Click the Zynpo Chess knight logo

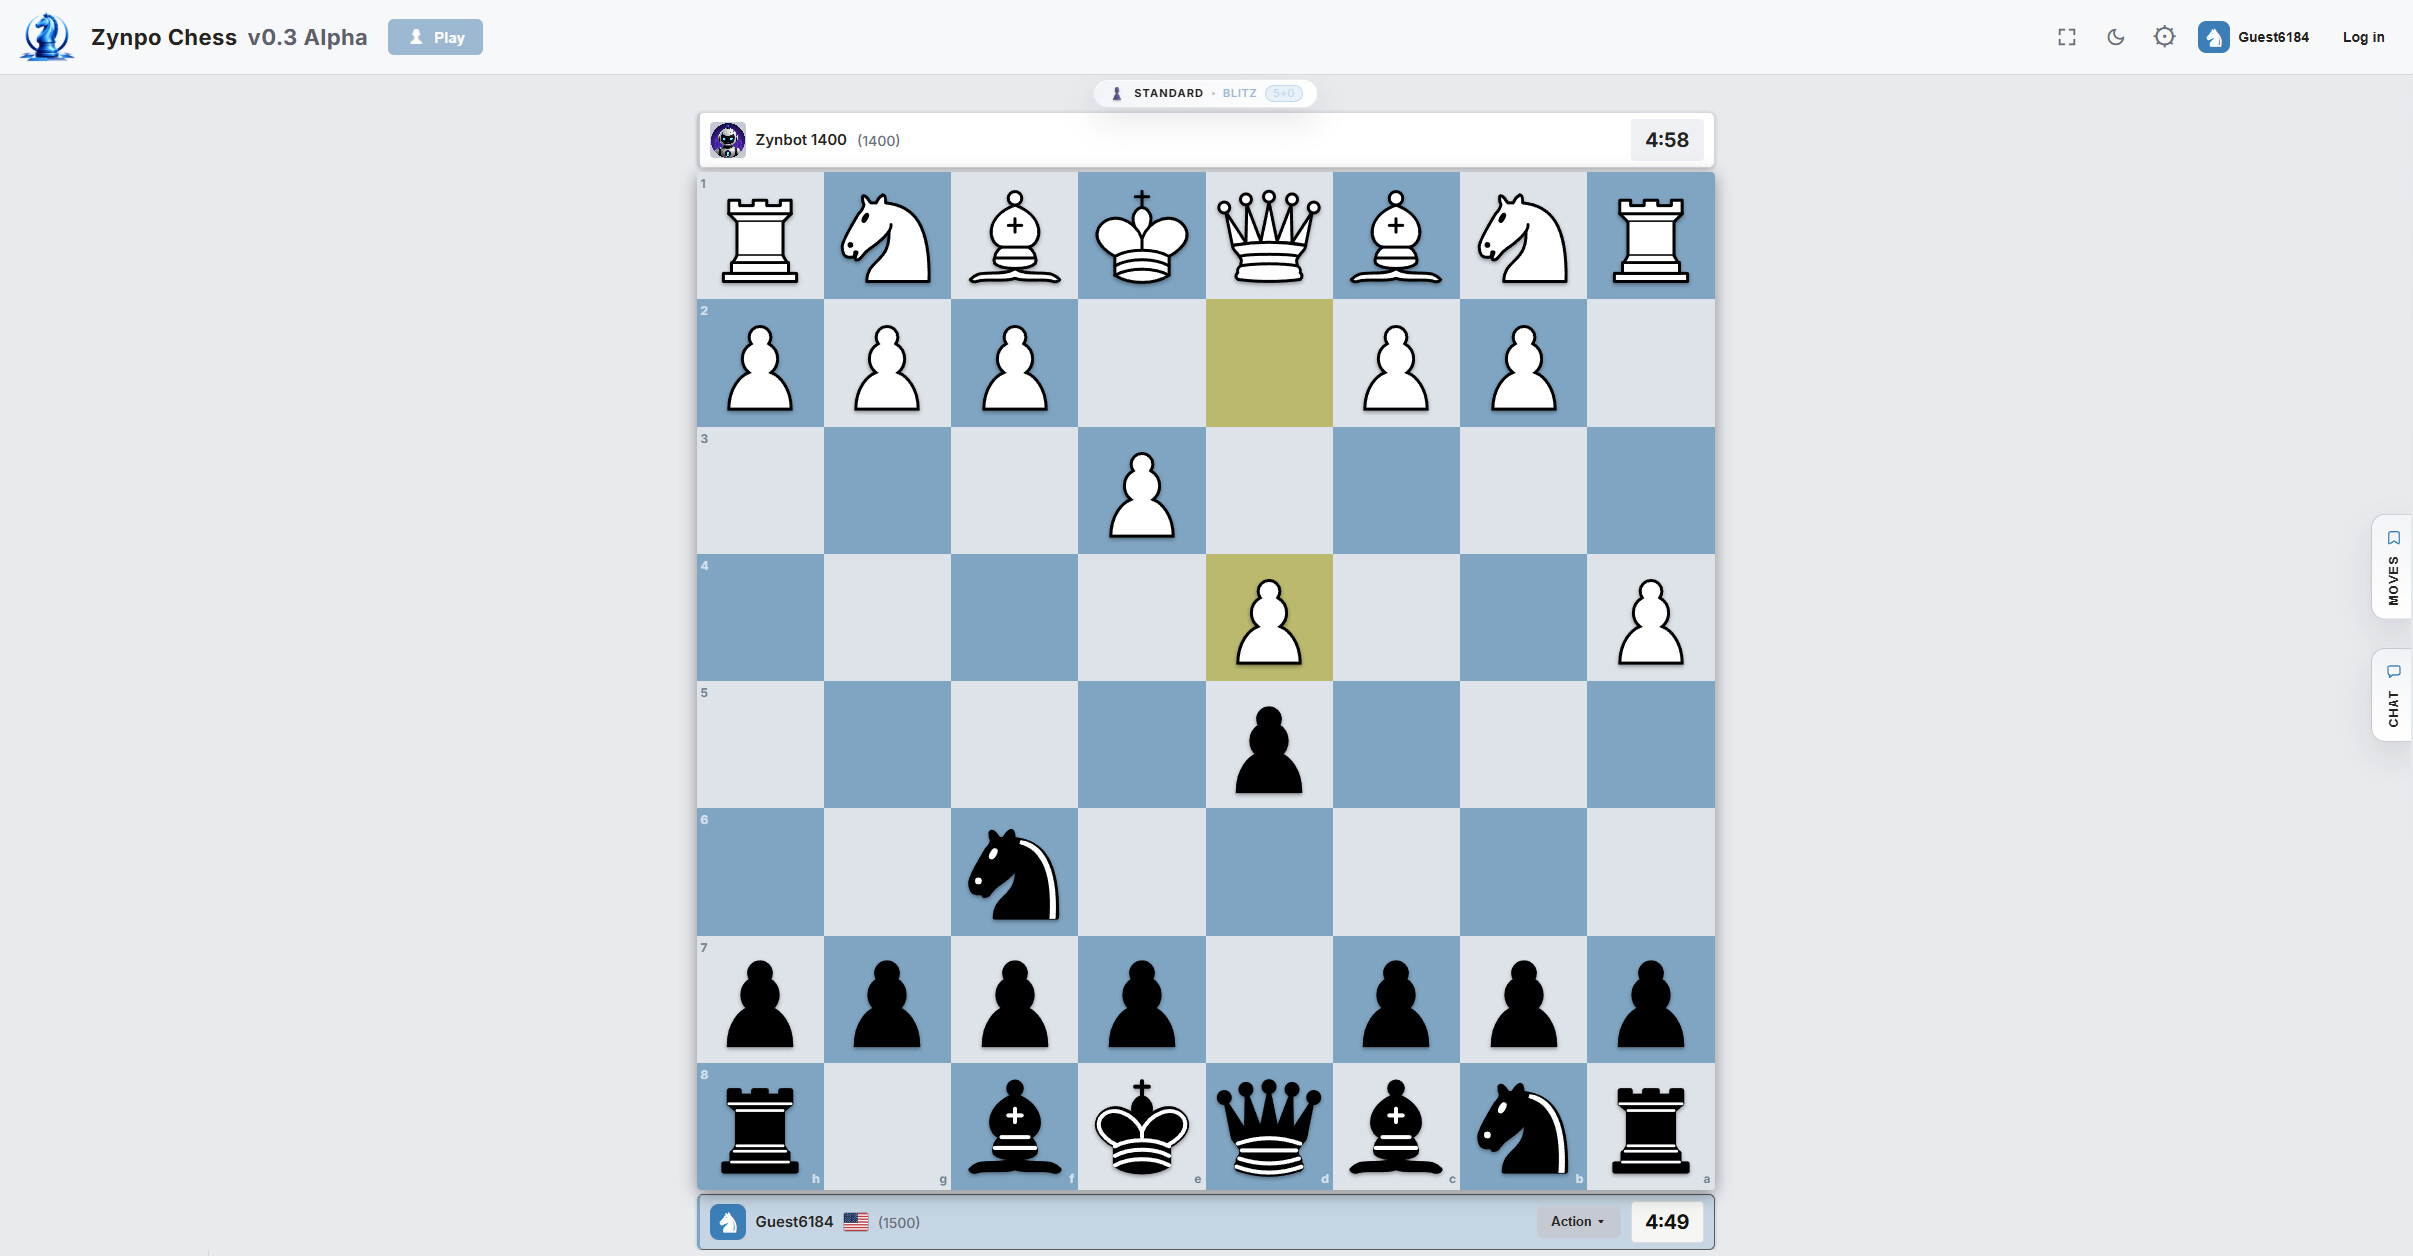click(46, 37)
